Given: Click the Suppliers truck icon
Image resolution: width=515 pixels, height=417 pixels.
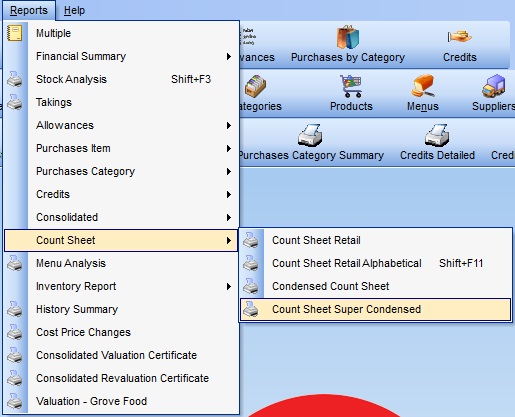Looking at the screenshot, I should pyautogui.click(x=494, y=86).
